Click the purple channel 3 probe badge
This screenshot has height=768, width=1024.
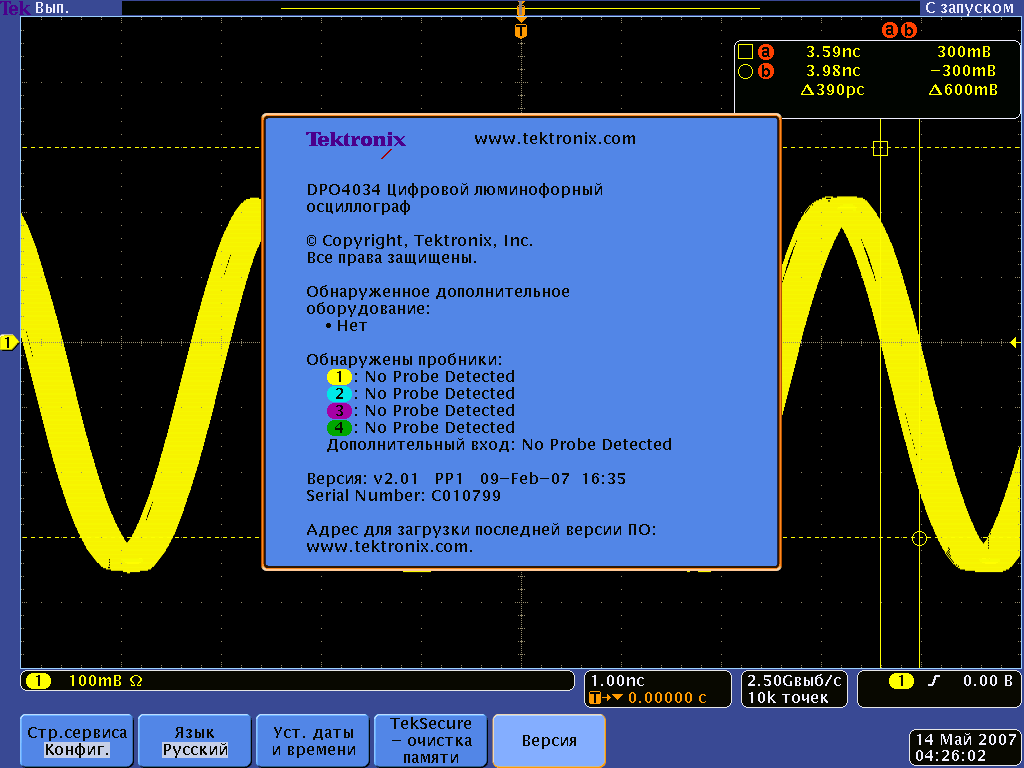click(x=339, y=411)
